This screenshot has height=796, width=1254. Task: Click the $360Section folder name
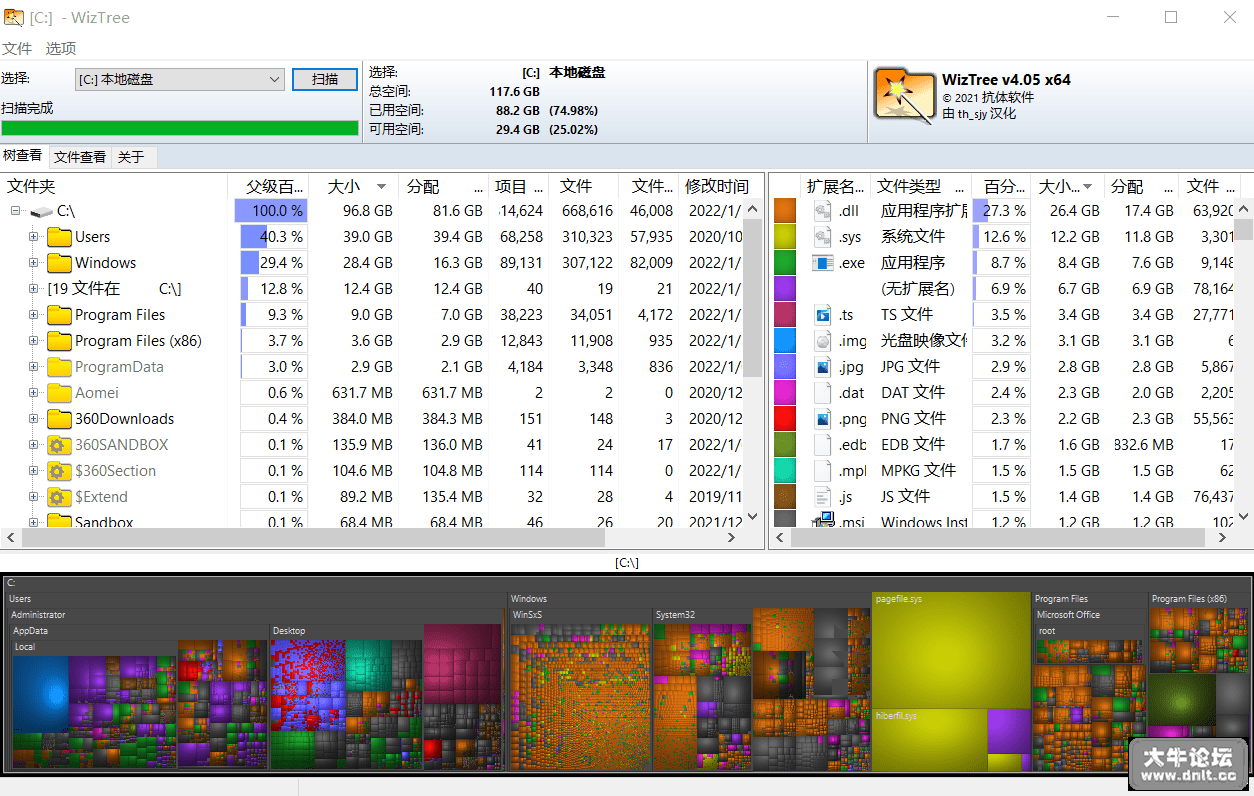115,471
